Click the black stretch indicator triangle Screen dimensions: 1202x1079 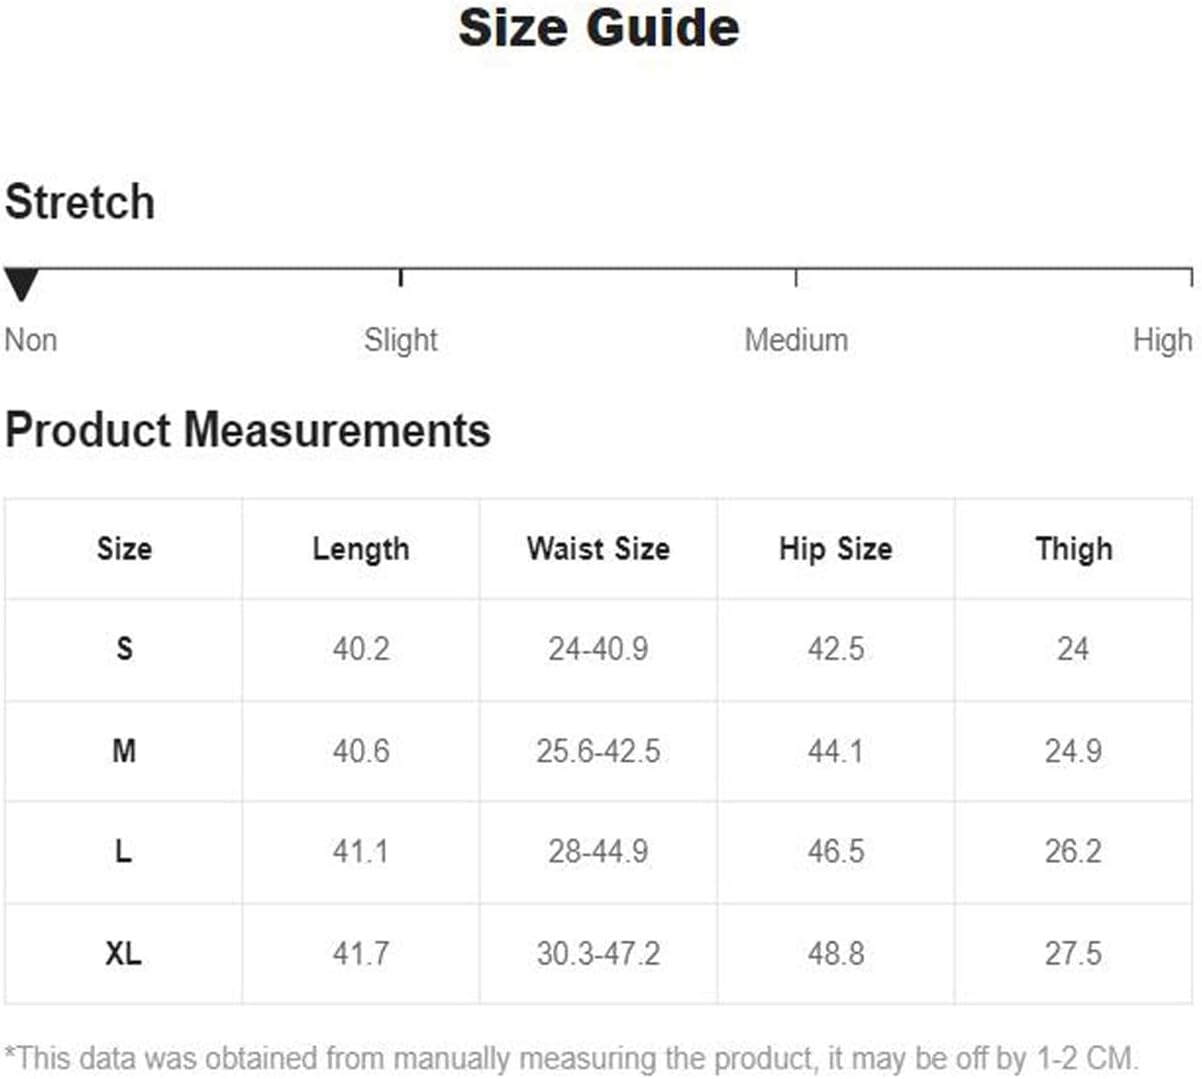tap(20, 285)
